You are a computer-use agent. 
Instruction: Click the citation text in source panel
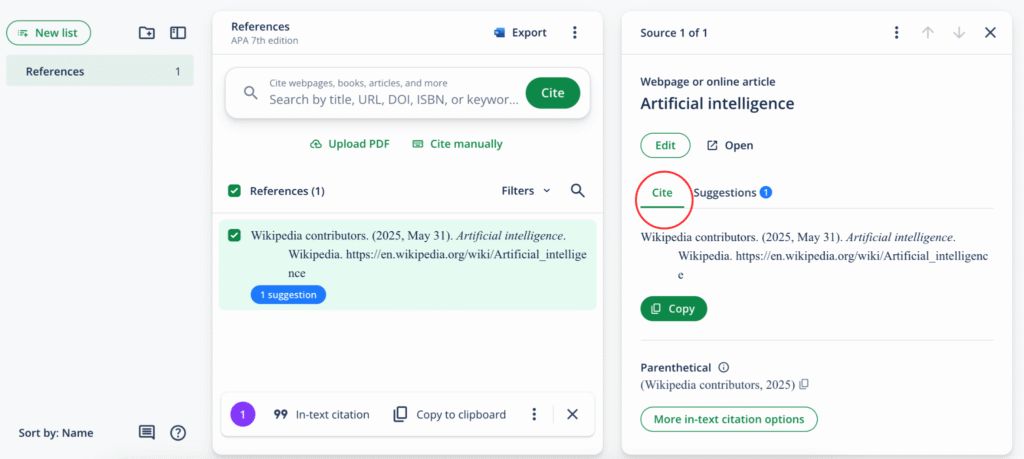click(x=814, y=256)
